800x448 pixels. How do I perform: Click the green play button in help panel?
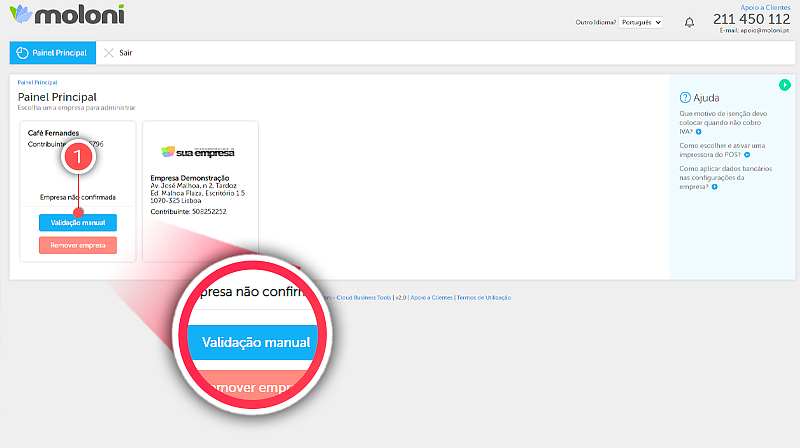(785, 85)
